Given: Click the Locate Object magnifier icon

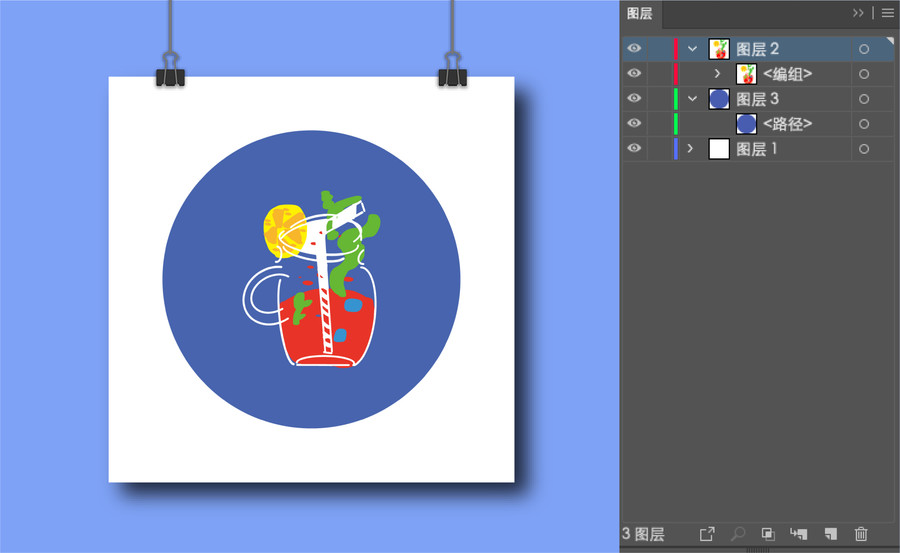Looking at the screenshot, I should (738, 534).
